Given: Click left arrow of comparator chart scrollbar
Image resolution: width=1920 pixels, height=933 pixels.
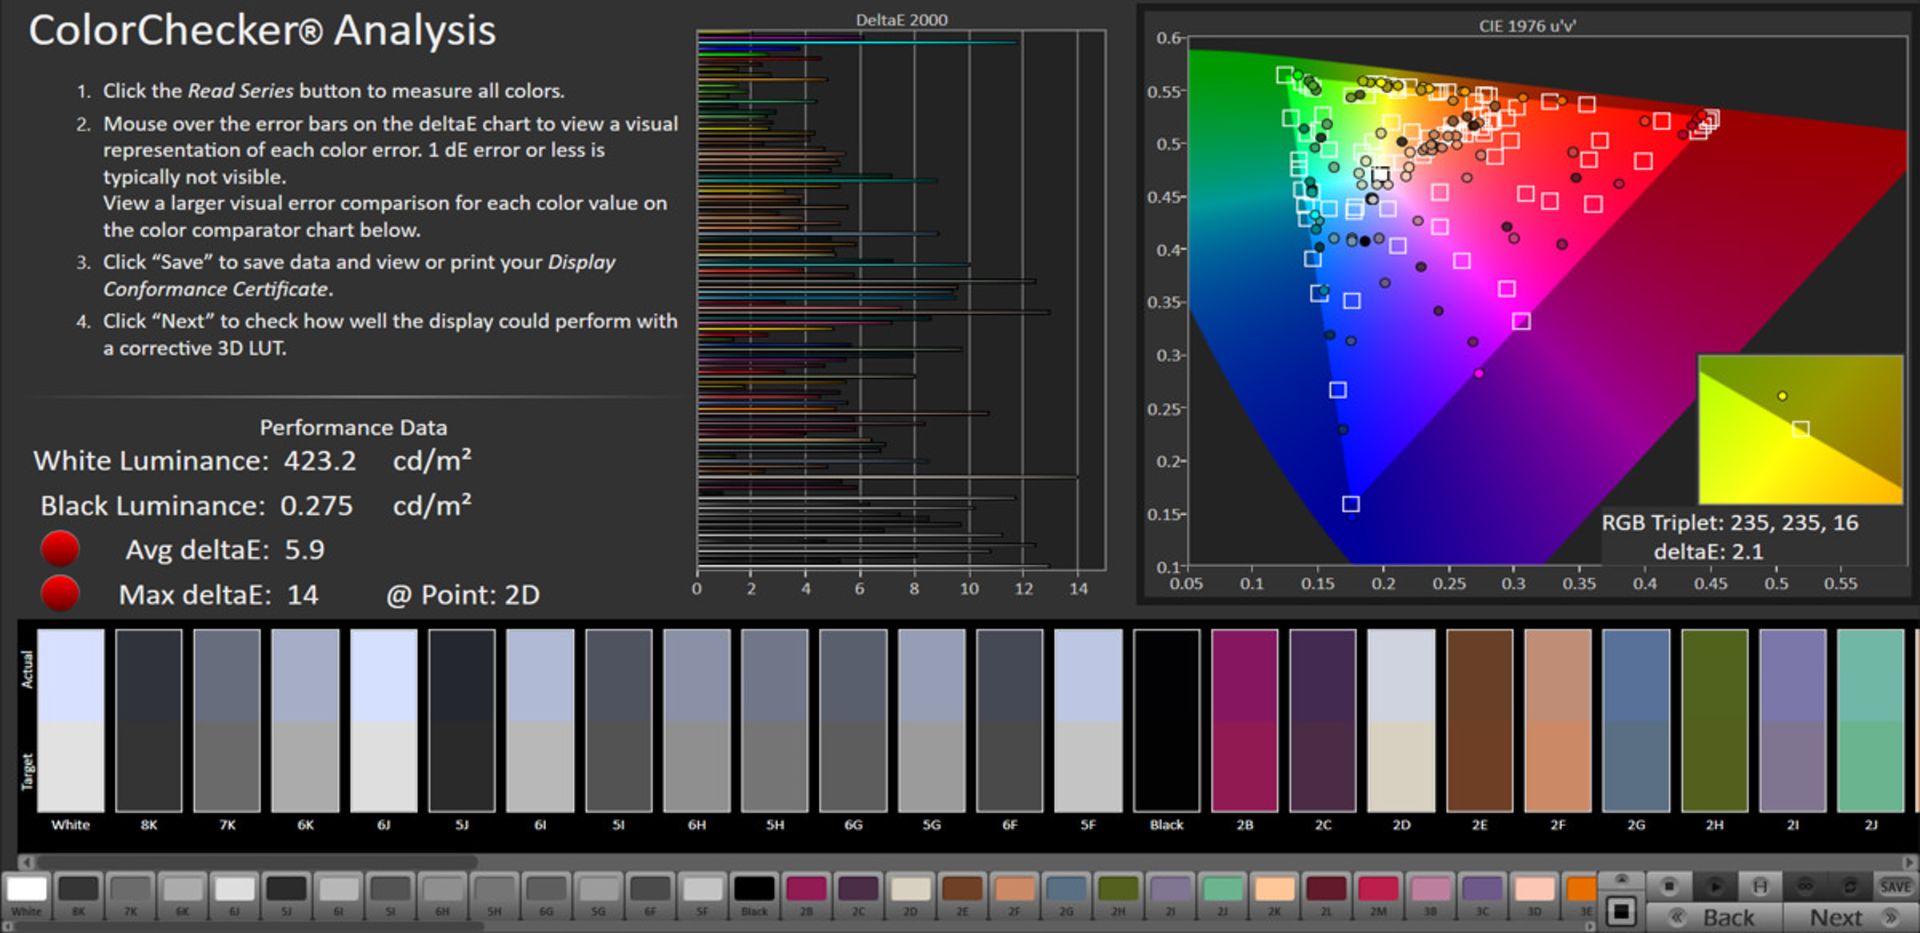Looking at the screenshot, I should coord(27,861).
